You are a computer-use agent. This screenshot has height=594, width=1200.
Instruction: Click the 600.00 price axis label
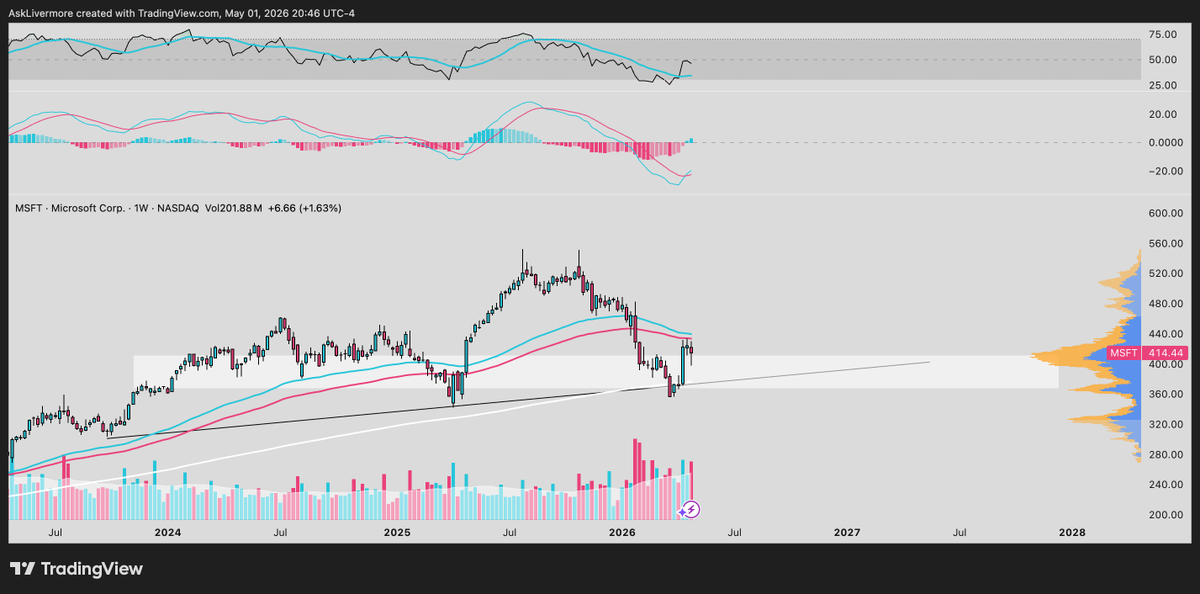pos(1164,213)
